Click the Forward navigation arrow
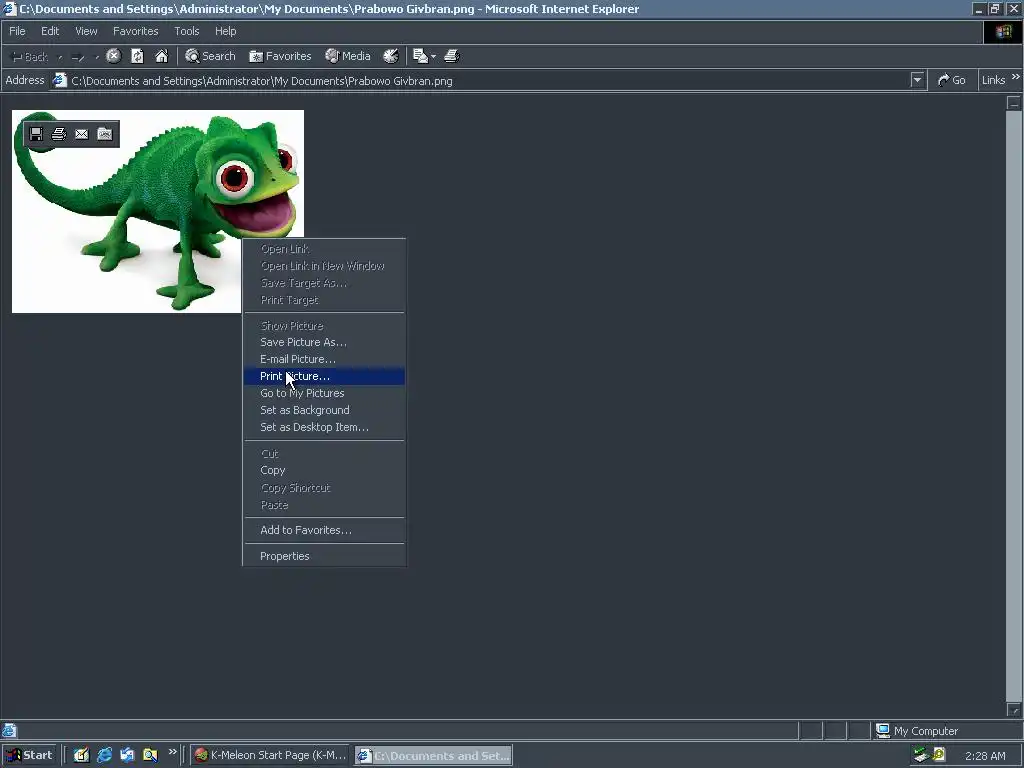The height and width of the screenshot is (768, 1024). 78,57
